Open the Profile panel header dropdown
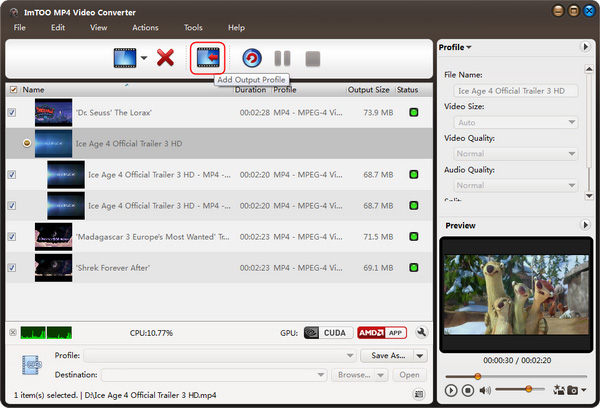The height and width of the screenshot is (408, 600). [455, 47]
